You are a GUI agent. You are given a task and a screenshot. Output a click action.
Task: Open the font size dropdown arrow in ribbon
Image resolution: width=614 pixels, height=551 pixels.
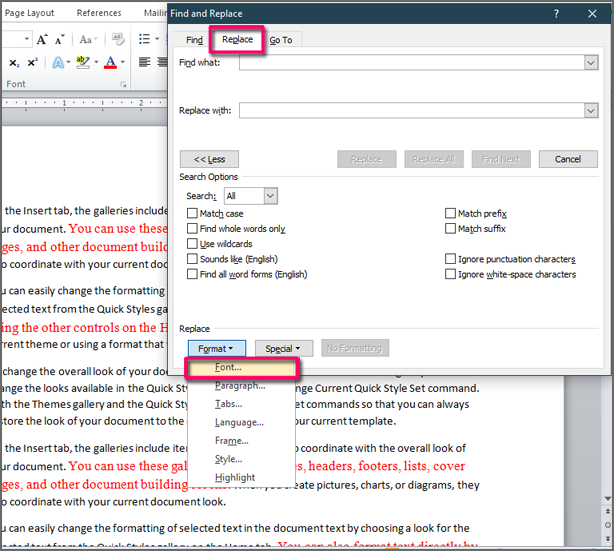(x=27, y=39)
